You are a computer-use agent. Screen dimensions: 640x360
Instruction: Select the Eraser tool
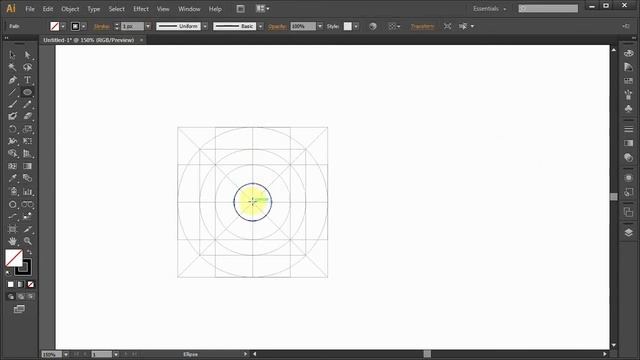click(x=27, y=117)
